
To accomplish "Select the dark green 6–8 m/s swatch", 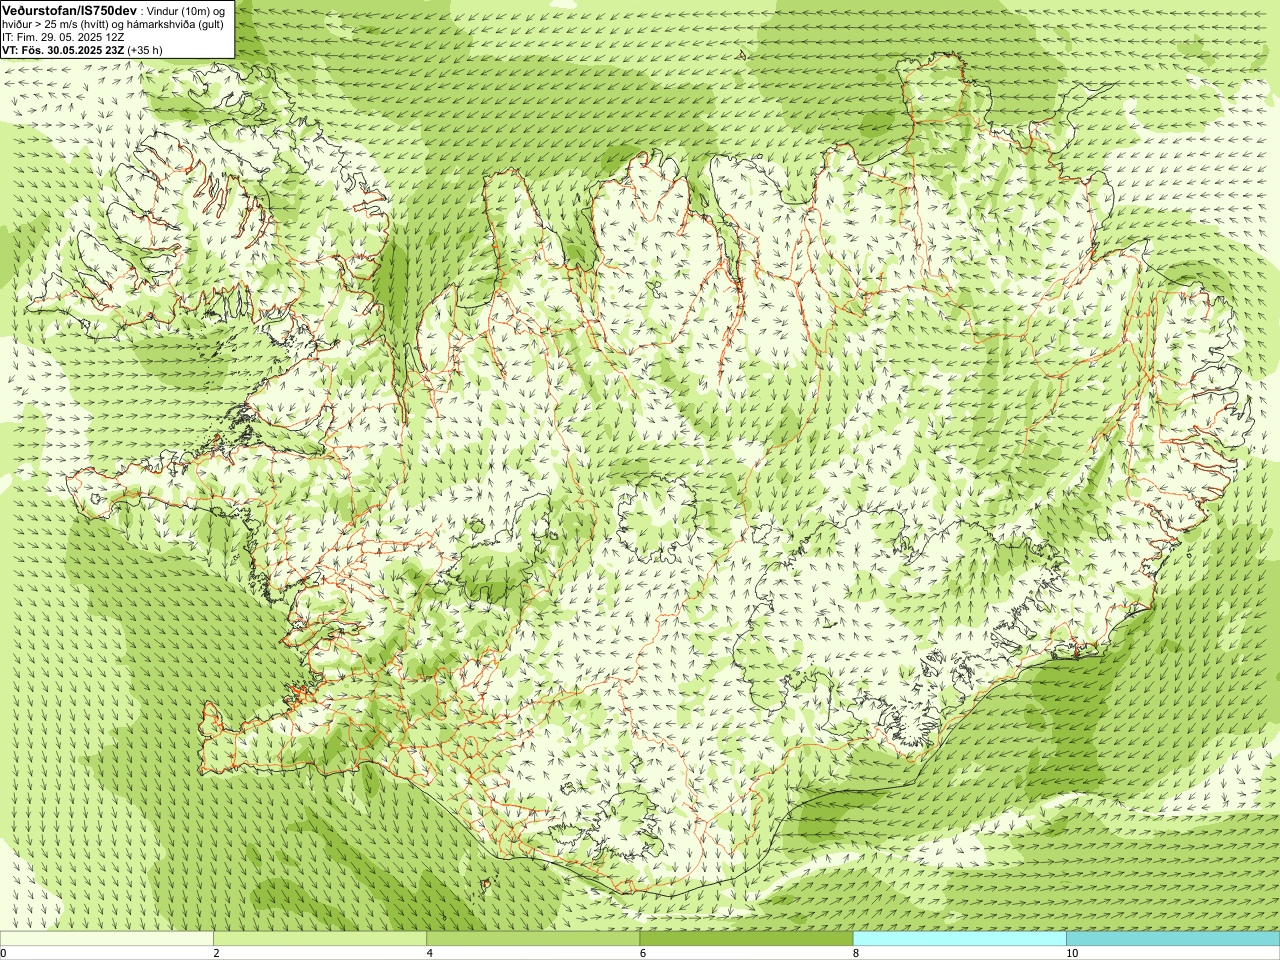I will 746,939.
